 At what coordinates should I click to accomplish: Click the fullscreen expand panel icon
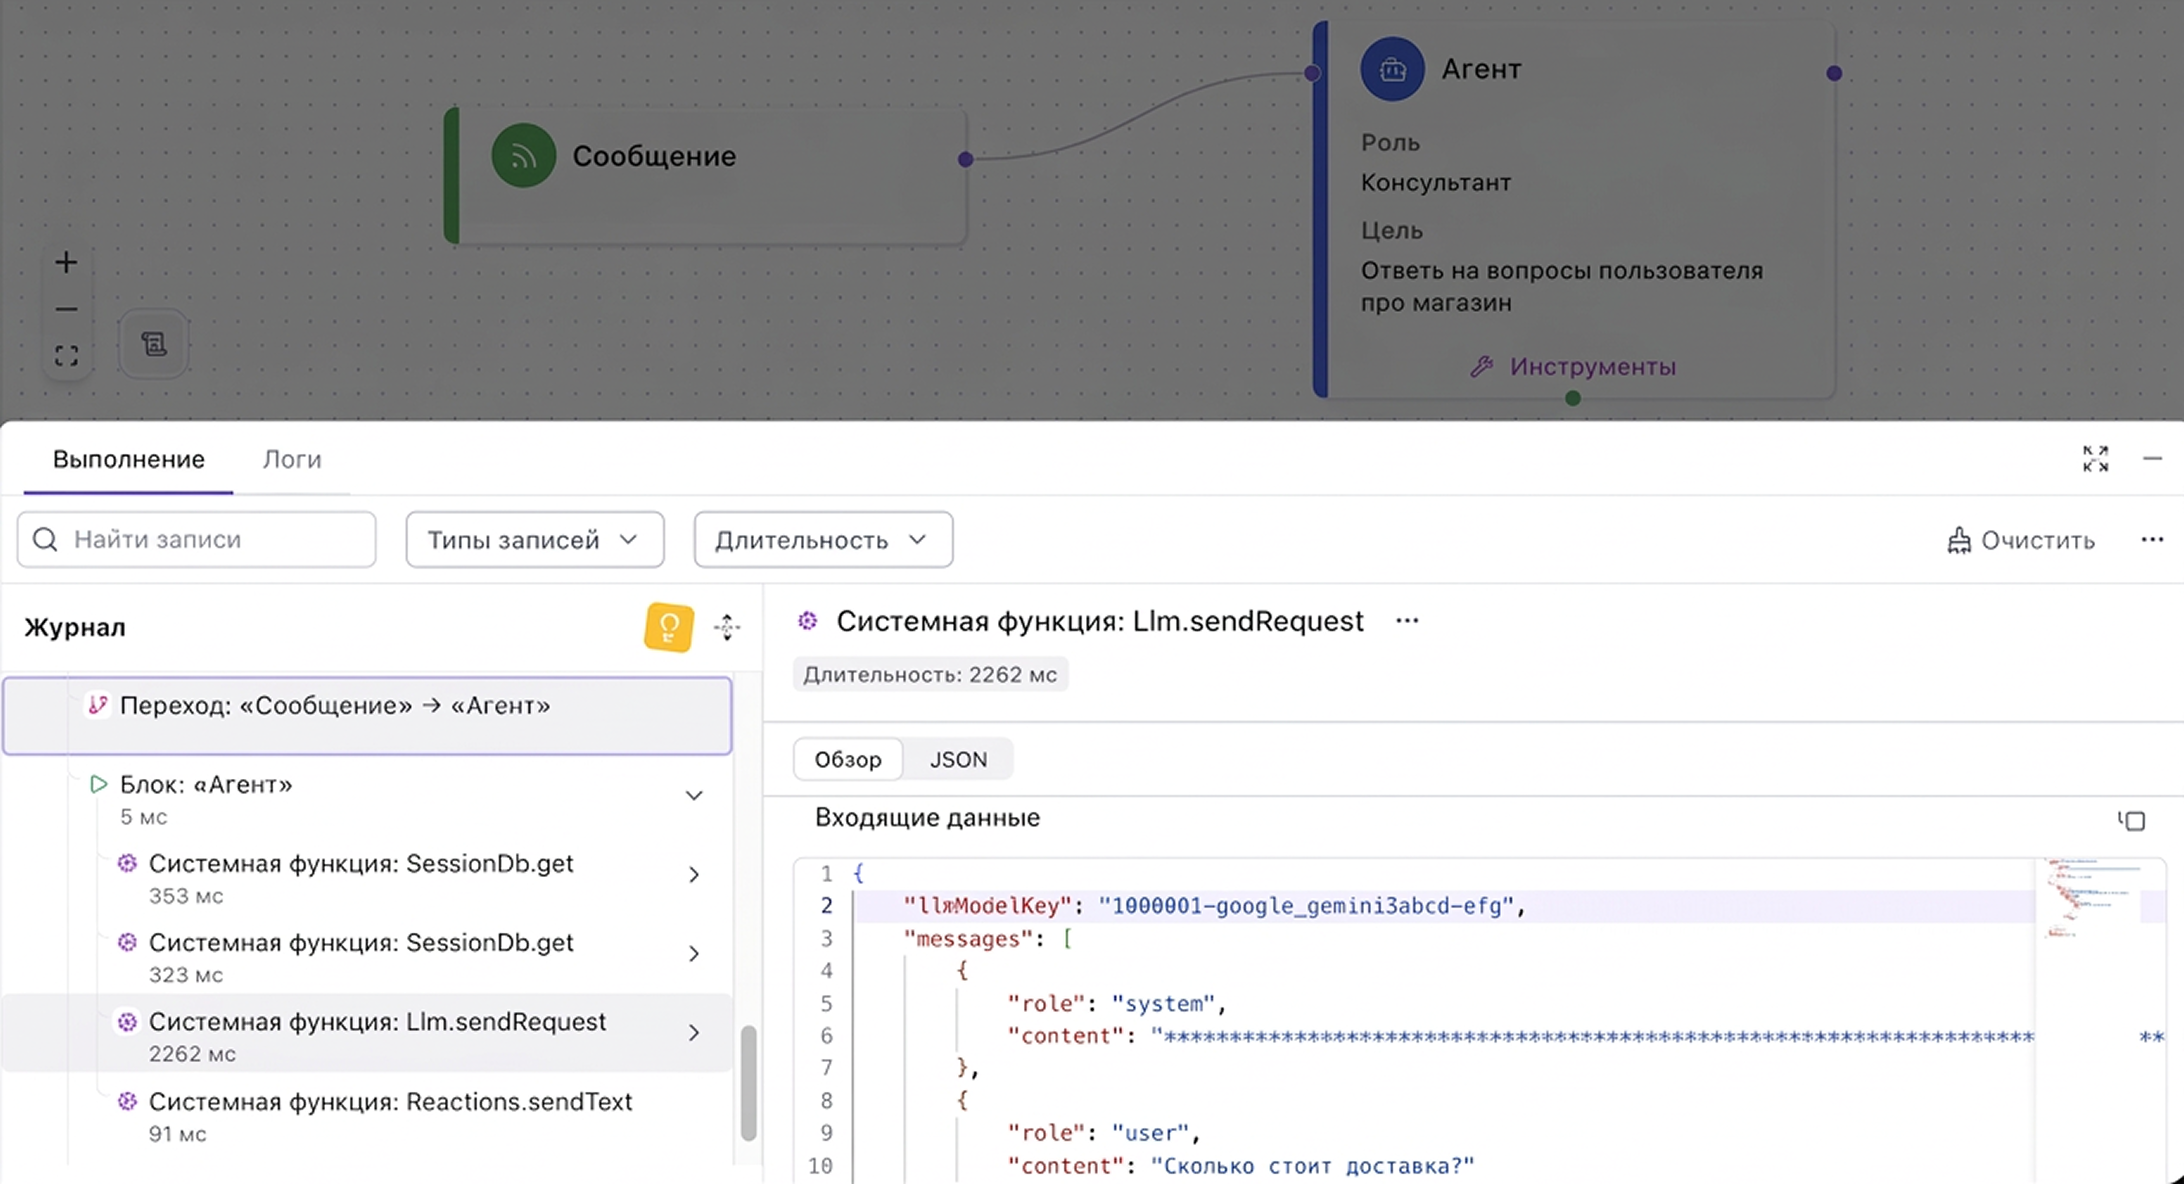pos(2095,459)
